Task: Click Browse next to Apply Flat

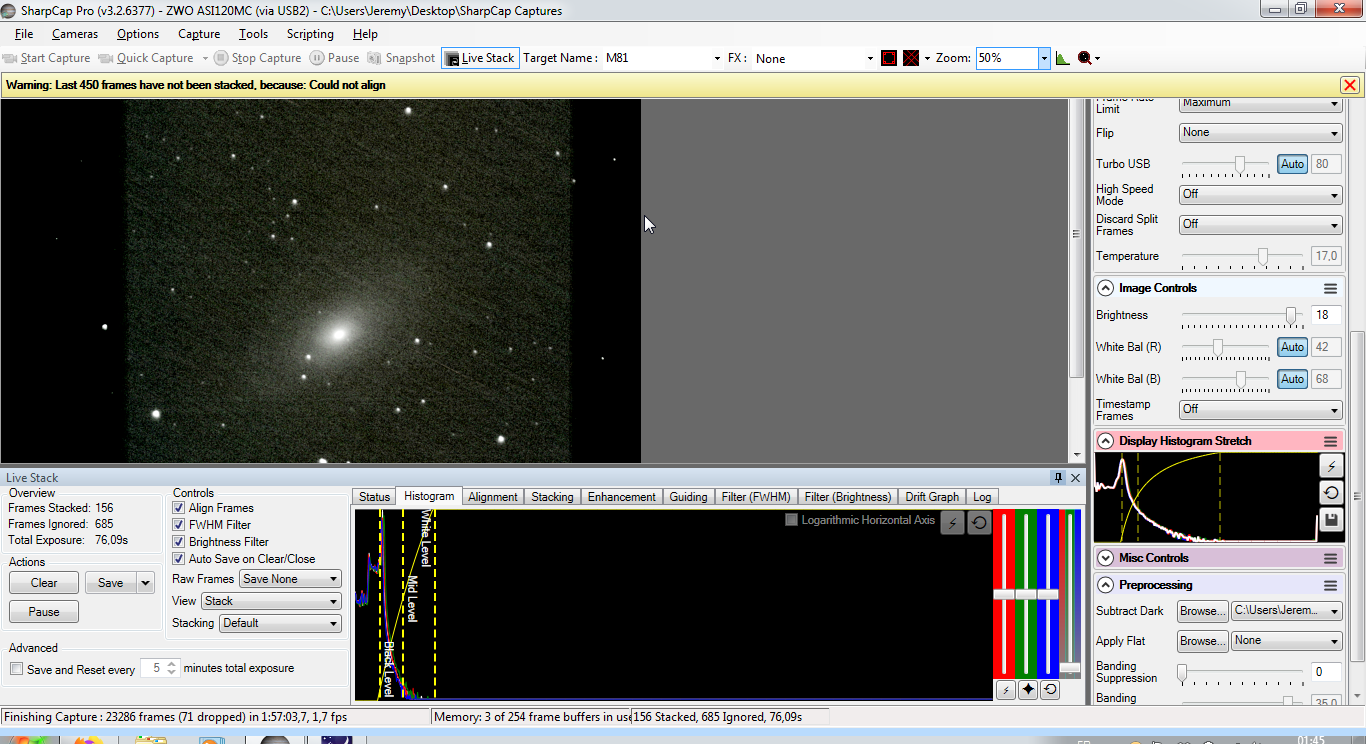Action: 1201,641
